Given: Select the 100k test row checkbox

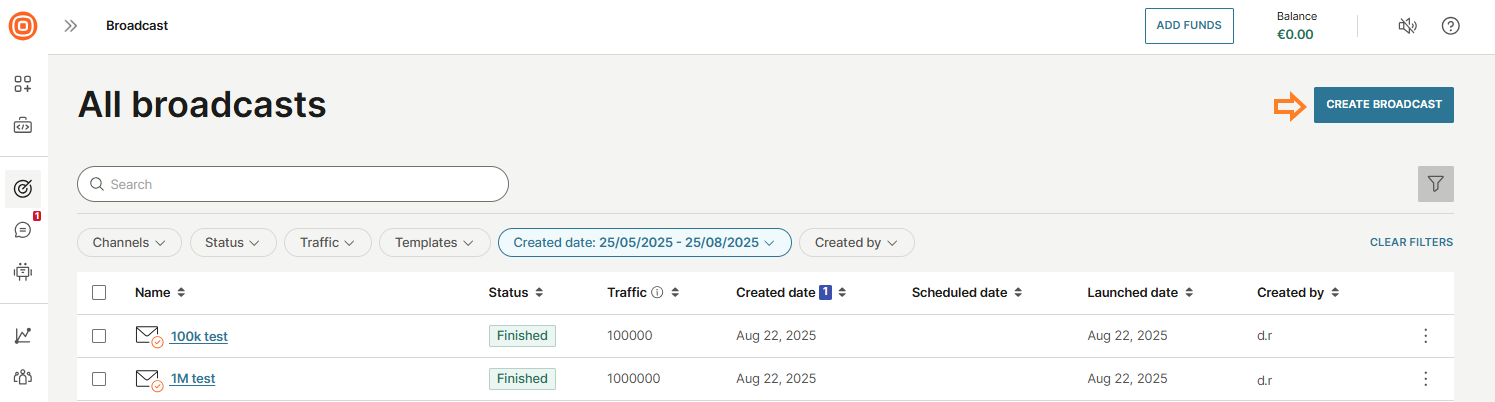Looking at the screenshot, I should pos(99,336).
